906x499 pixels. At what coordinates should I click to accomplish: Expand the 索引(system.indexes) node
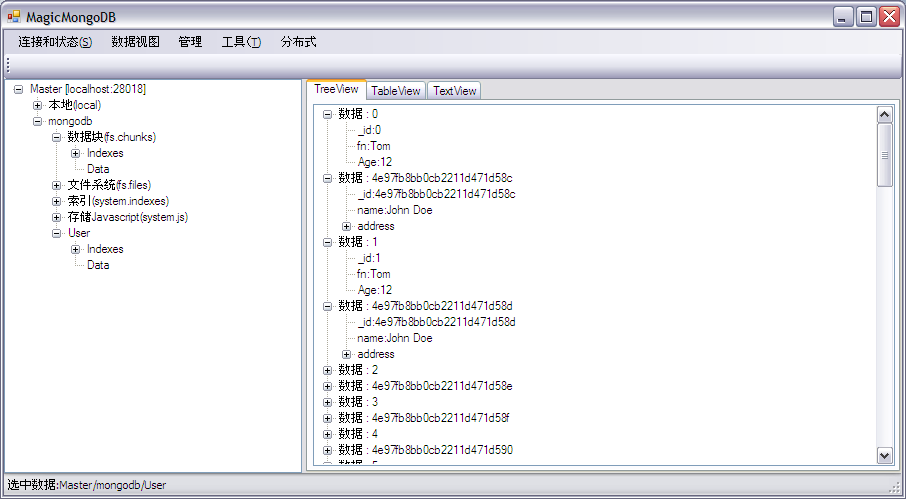pos(56,202)
